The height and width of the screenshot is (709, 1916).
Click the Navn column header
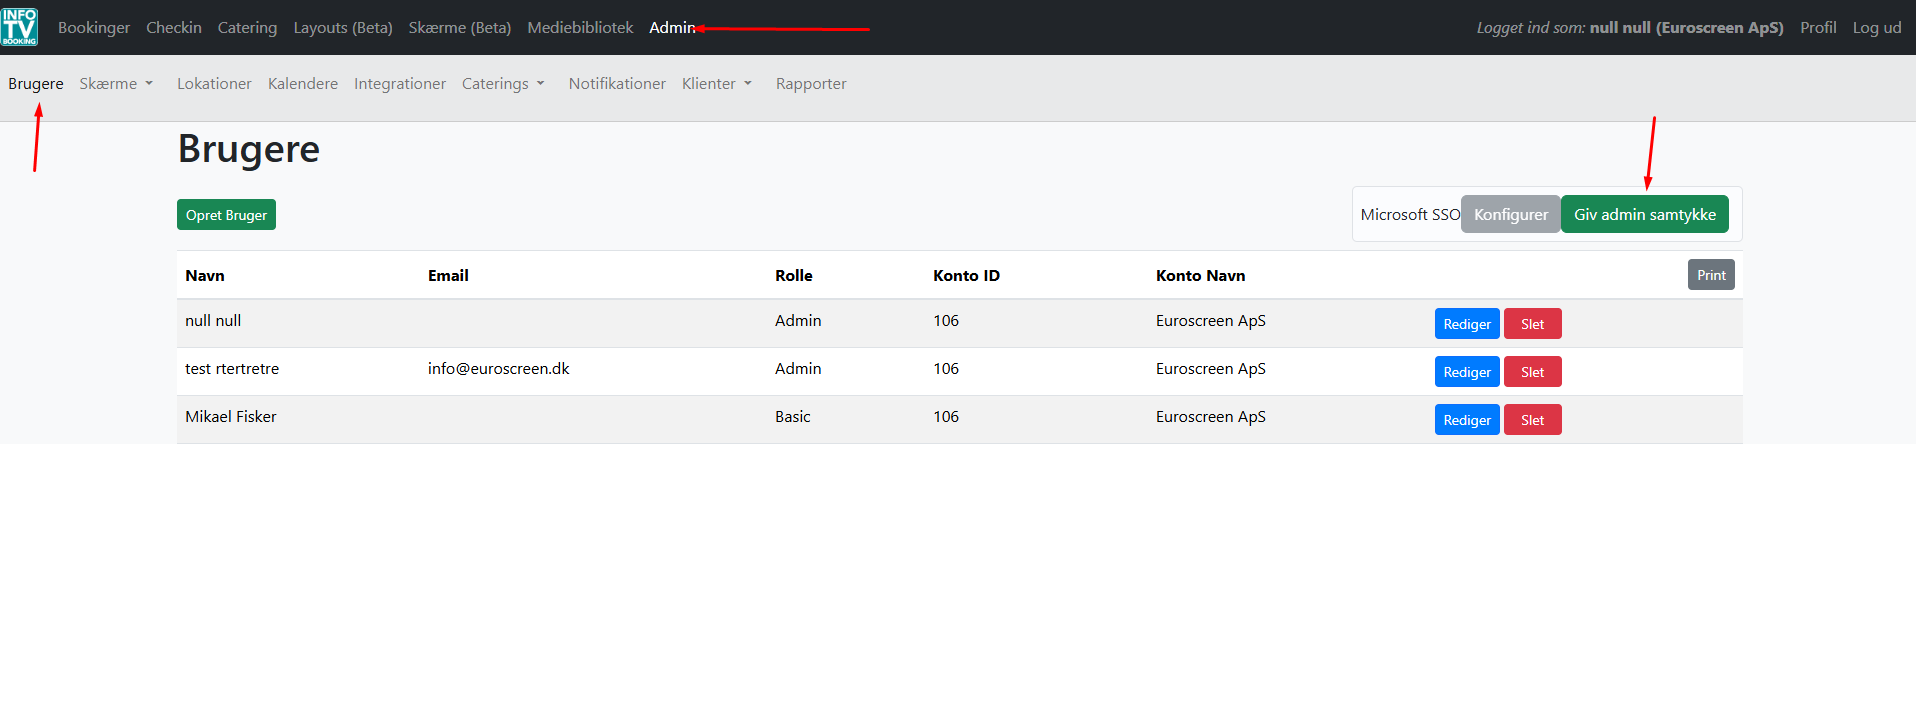[205, 276]
